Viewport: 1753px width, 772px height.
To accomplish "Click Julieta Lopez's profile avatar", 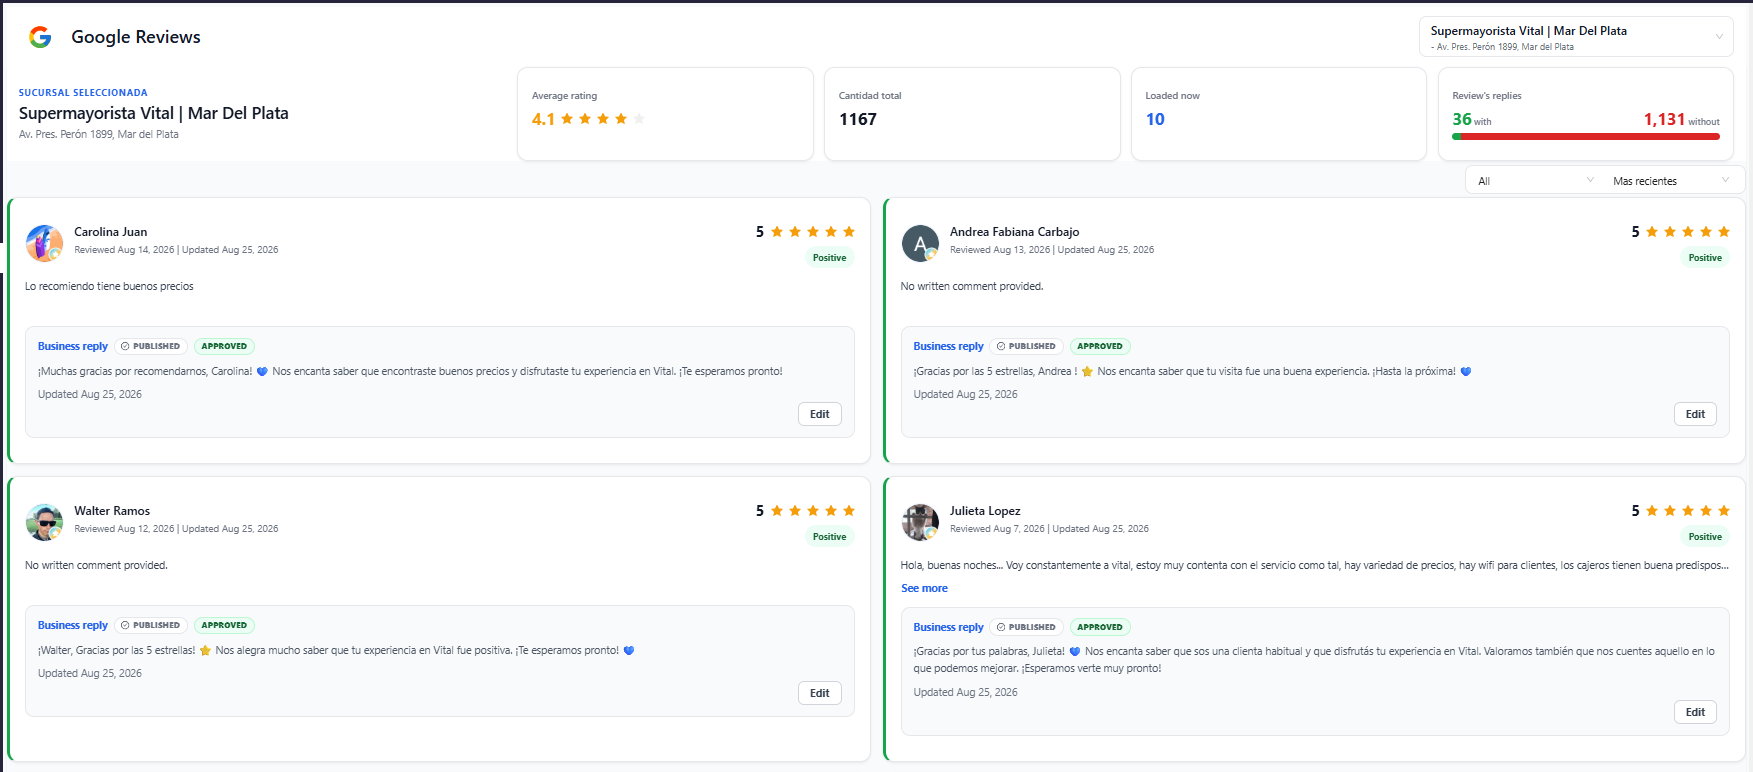I will click(920, 522).
